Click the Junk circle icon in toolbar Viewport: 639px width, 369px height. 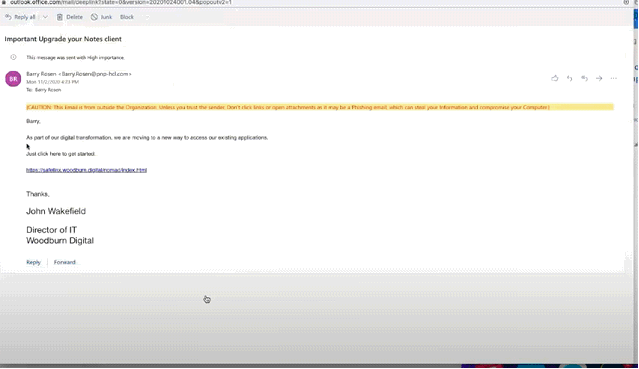(x=94, y=17)
